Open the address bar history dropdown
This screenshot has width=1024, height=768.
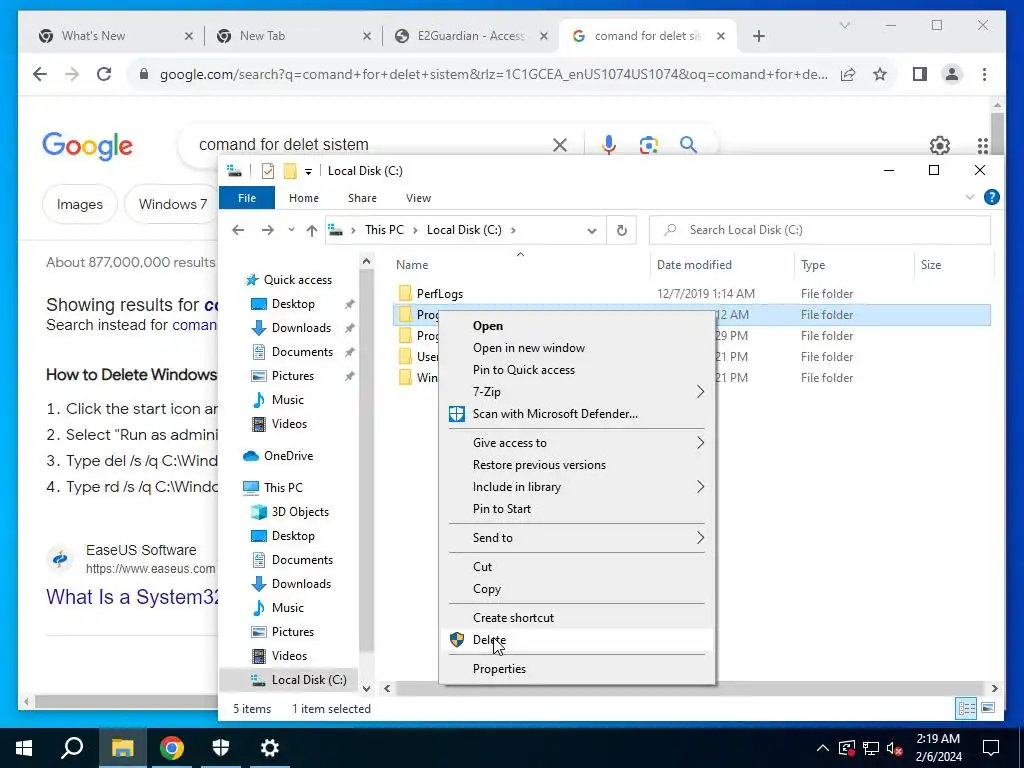[592, 231]
